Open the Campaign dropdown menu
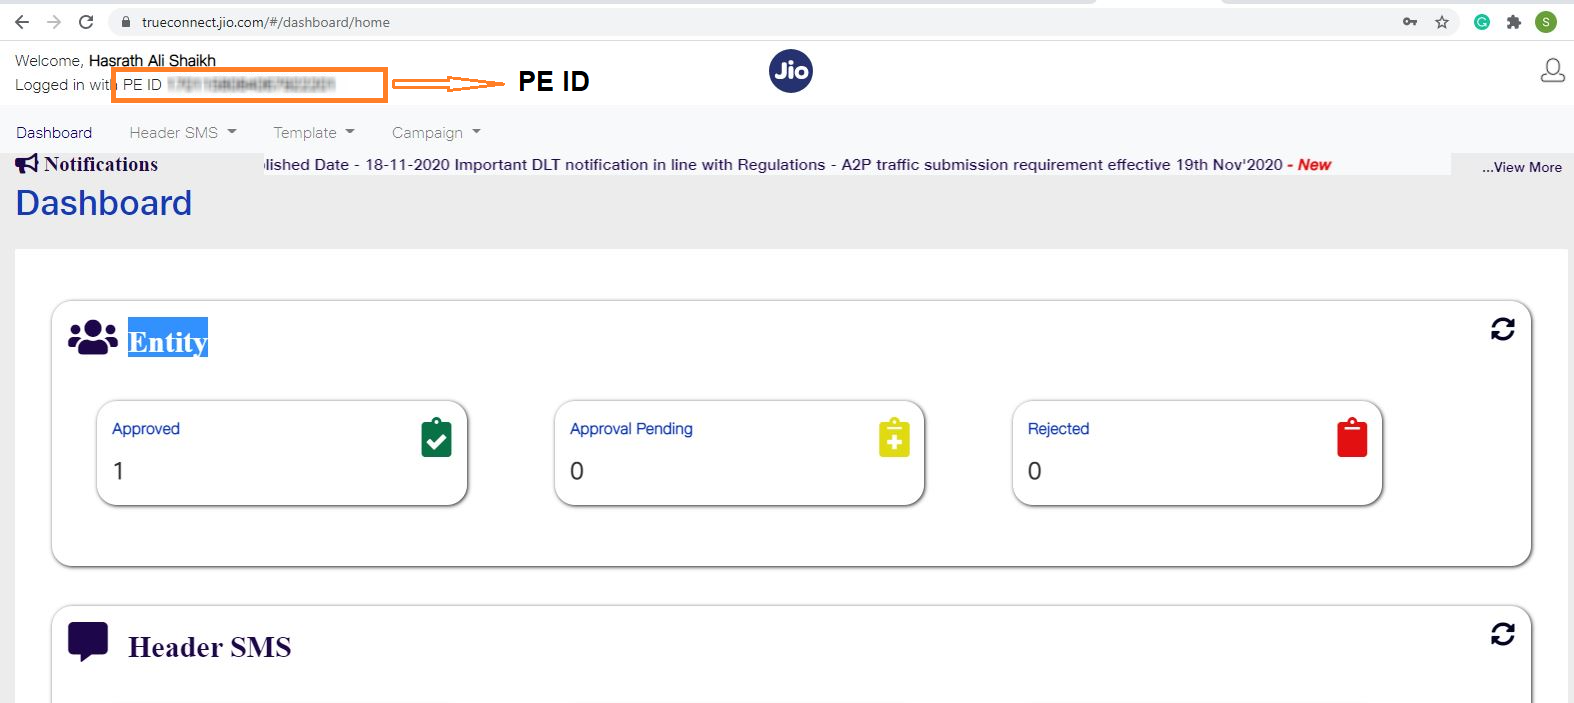This screenshot has width=1574, height=703. 436,133
